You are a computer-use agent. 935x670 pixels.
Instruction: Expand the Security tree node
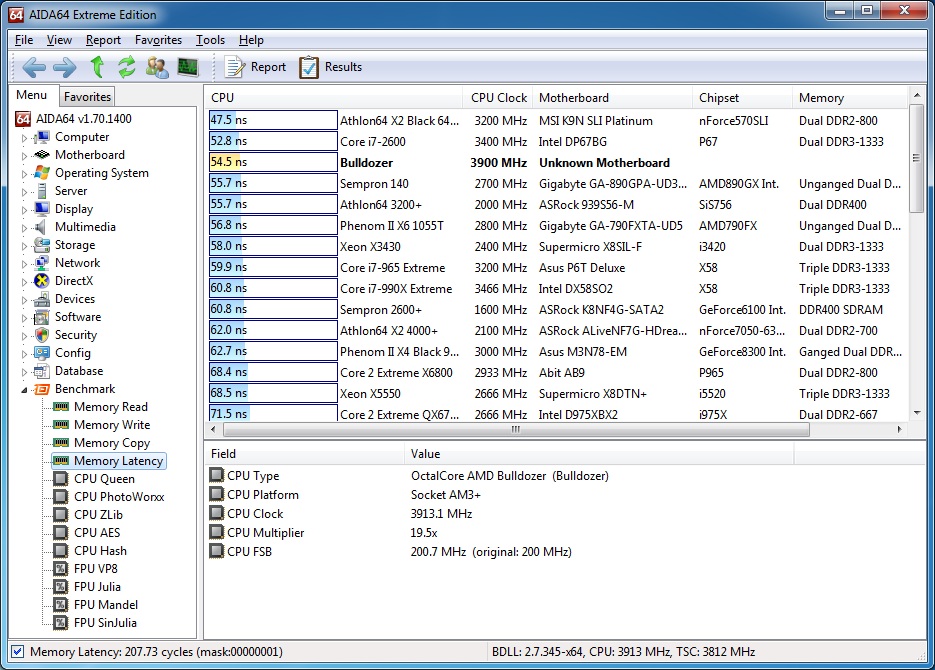[24, 336]
